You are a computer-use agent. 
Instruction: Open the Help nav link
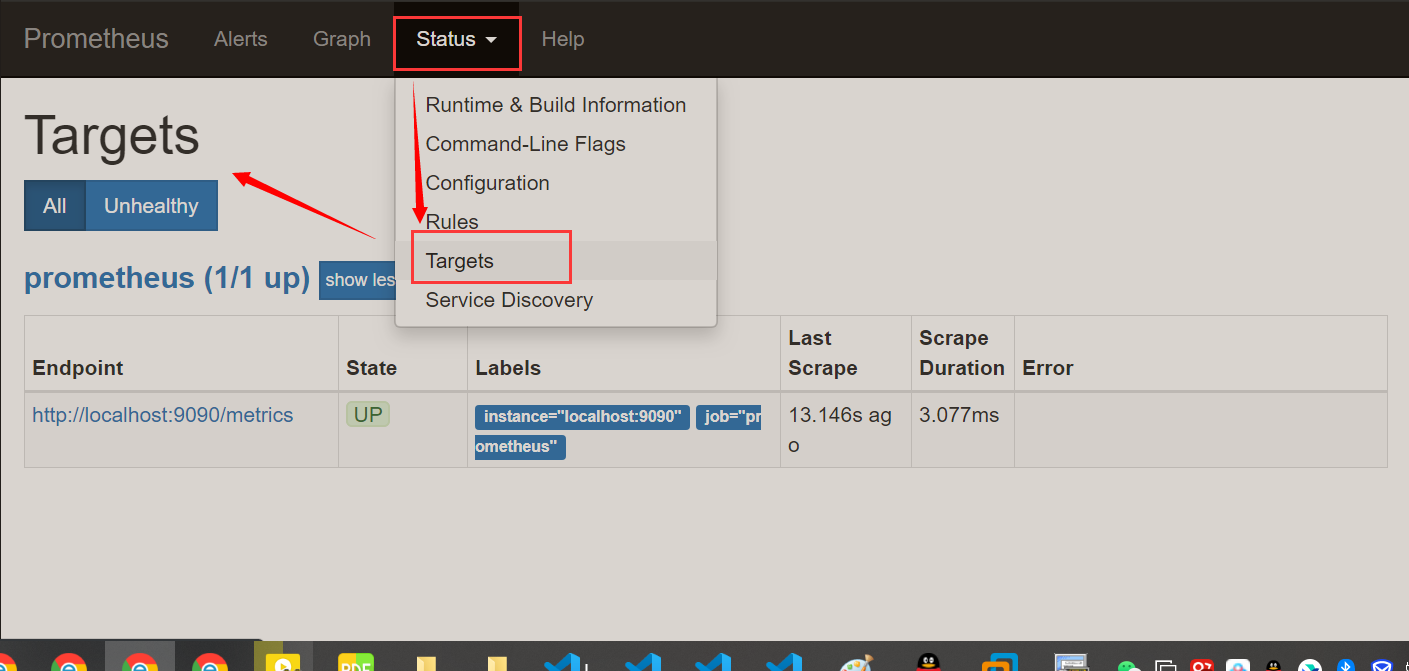click(x=563, y=39)
